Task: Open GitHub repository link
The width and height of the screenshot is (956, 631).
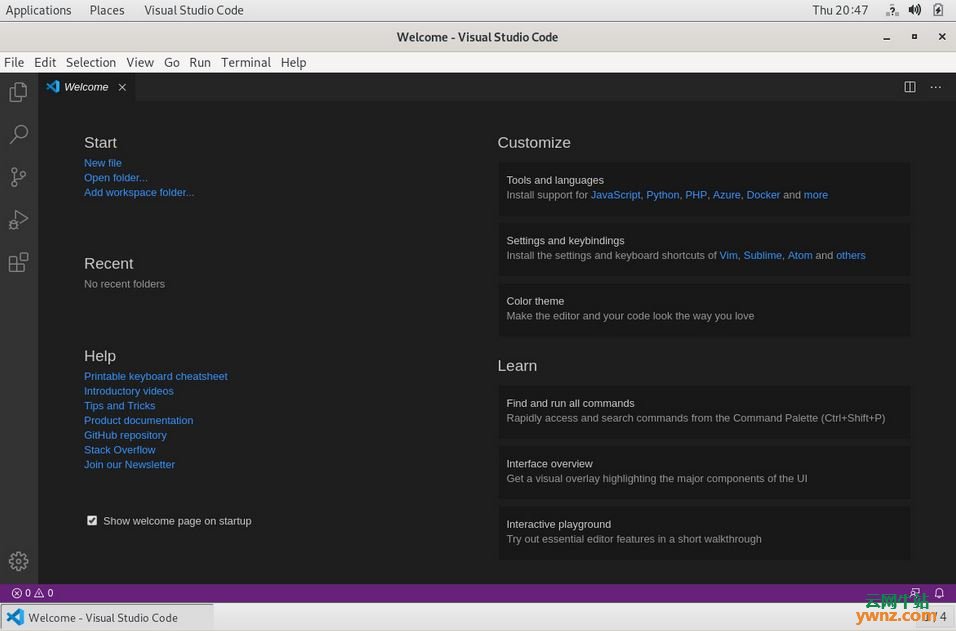Action: pyautogui.click(x=125, y=435)
